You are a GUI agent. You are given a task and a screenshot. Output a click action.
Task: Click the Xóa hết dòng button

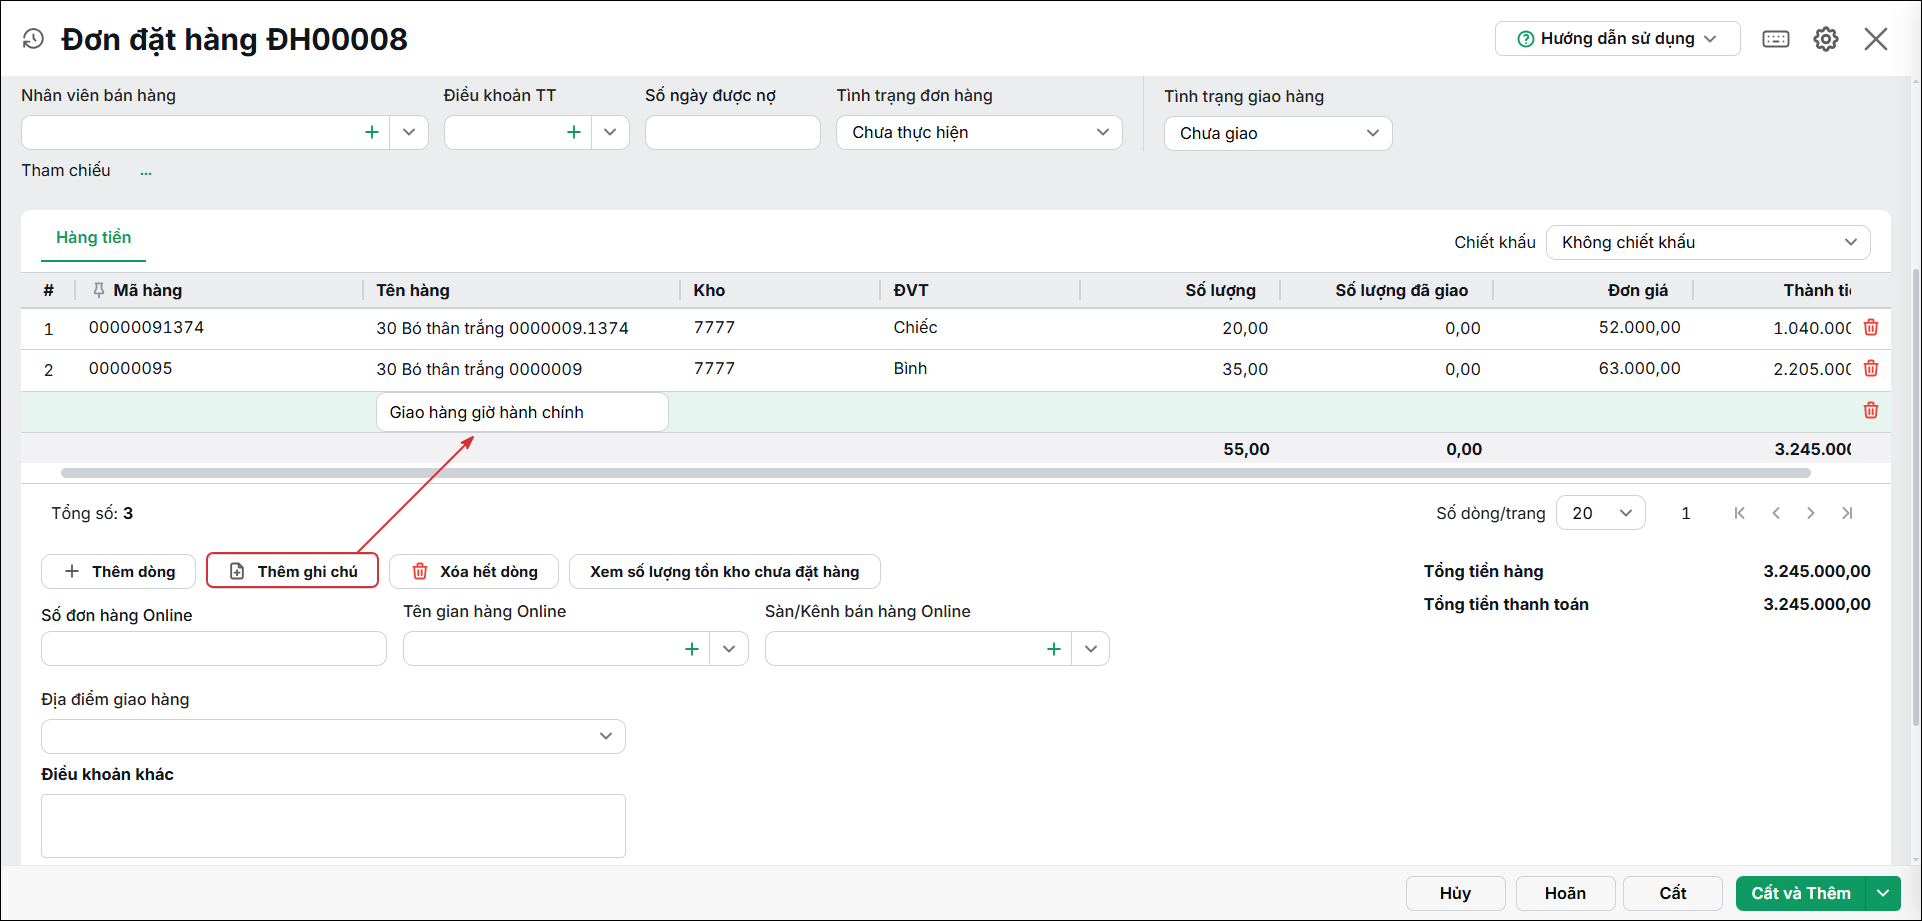(x=475, y=571)
